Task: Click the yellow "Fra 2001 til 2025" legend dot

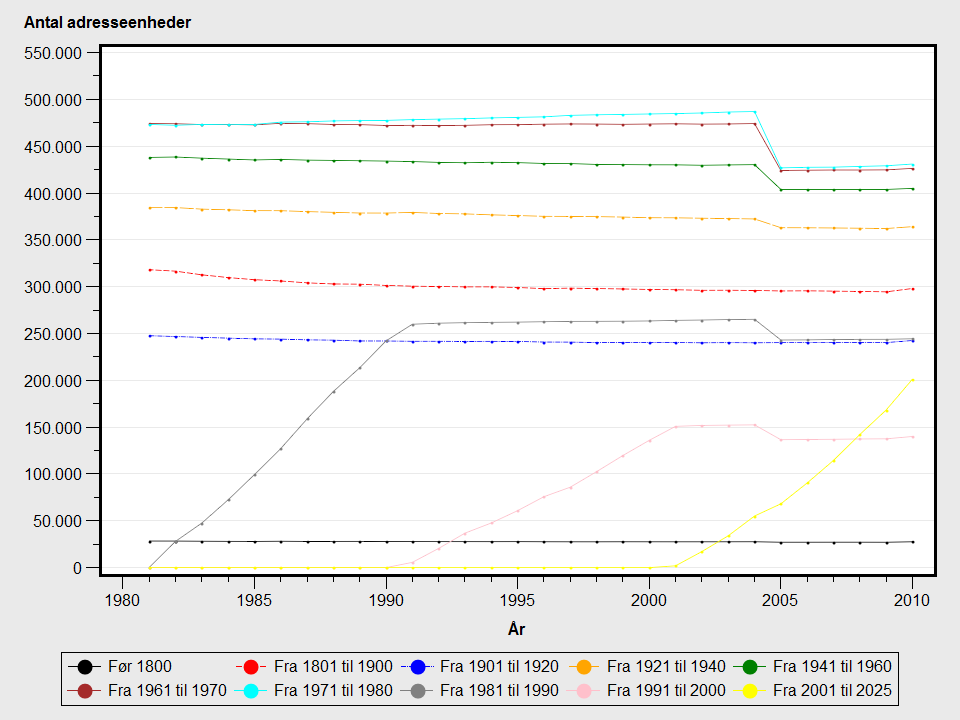Action: tap(751, 690)
